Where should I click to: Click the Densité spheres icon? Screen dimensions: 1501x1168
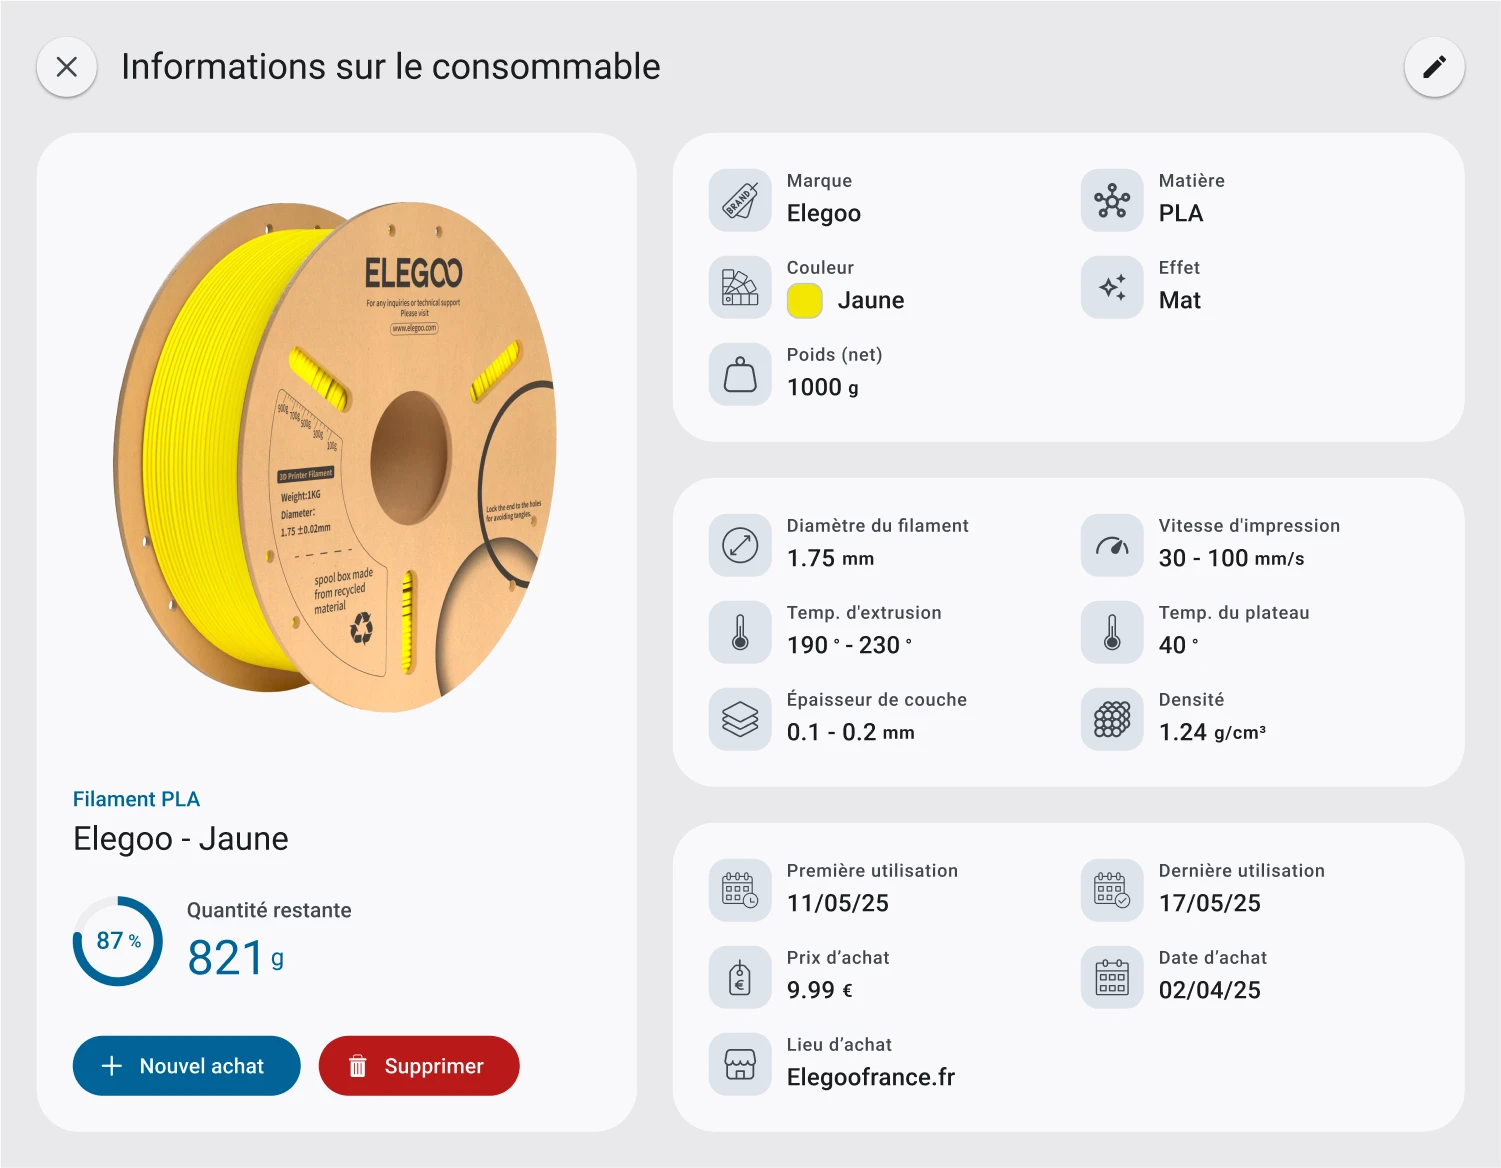(x=1112, y=719)
